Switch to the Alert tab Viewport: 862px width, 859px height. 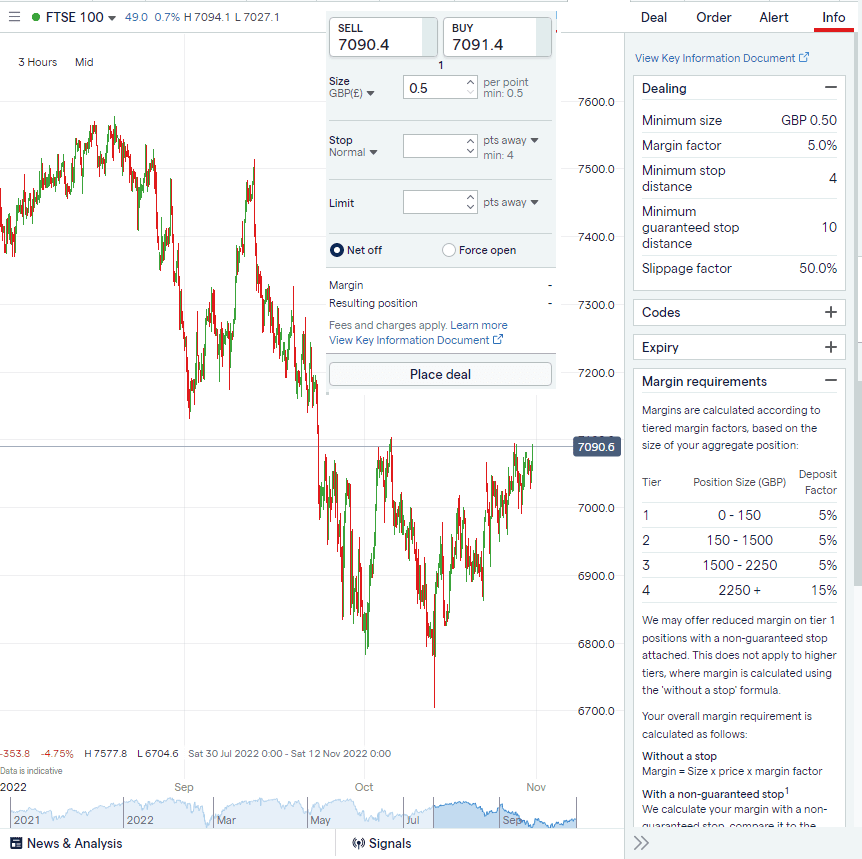(773, 17)
